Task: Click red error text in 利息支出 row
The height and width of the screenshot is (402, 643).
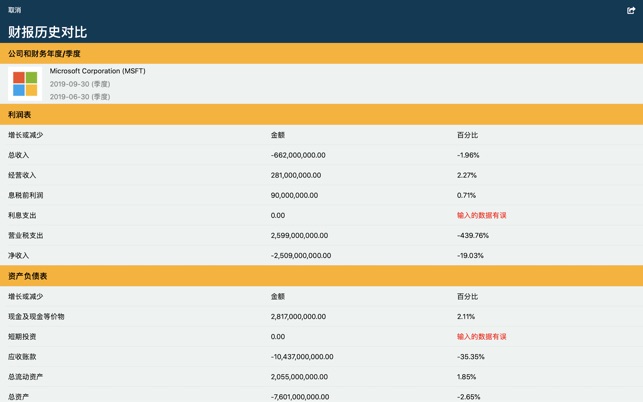Action: point(481,215)
